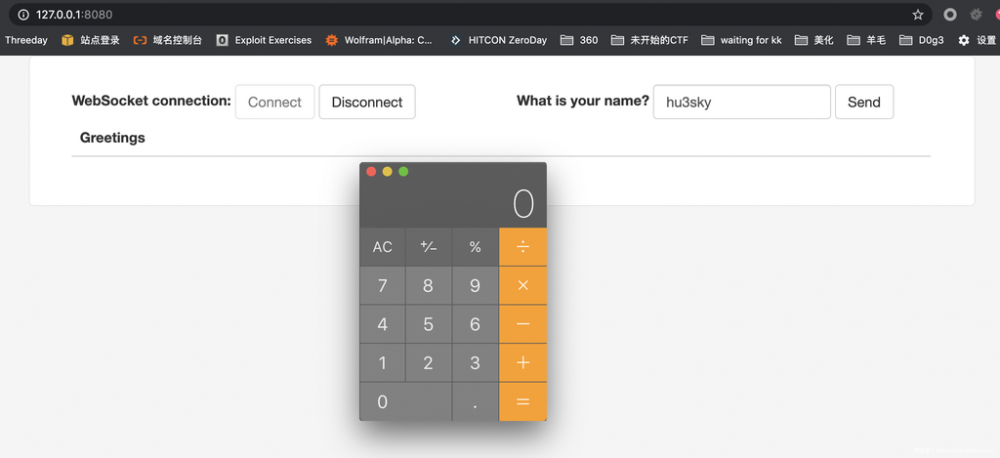Click the 'WebSocket connection:' label
The height and width of the screenshot is (458, 1000).
(152, 101)
